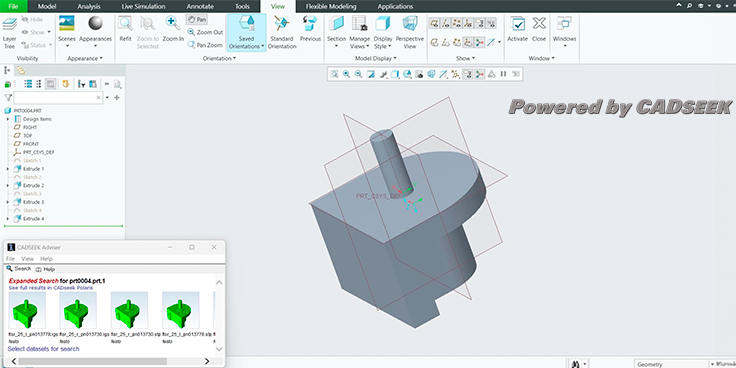Click Zoom Out in Orientation group
Viewport: 736px width, 368px height.
click(x=205, y=32)
